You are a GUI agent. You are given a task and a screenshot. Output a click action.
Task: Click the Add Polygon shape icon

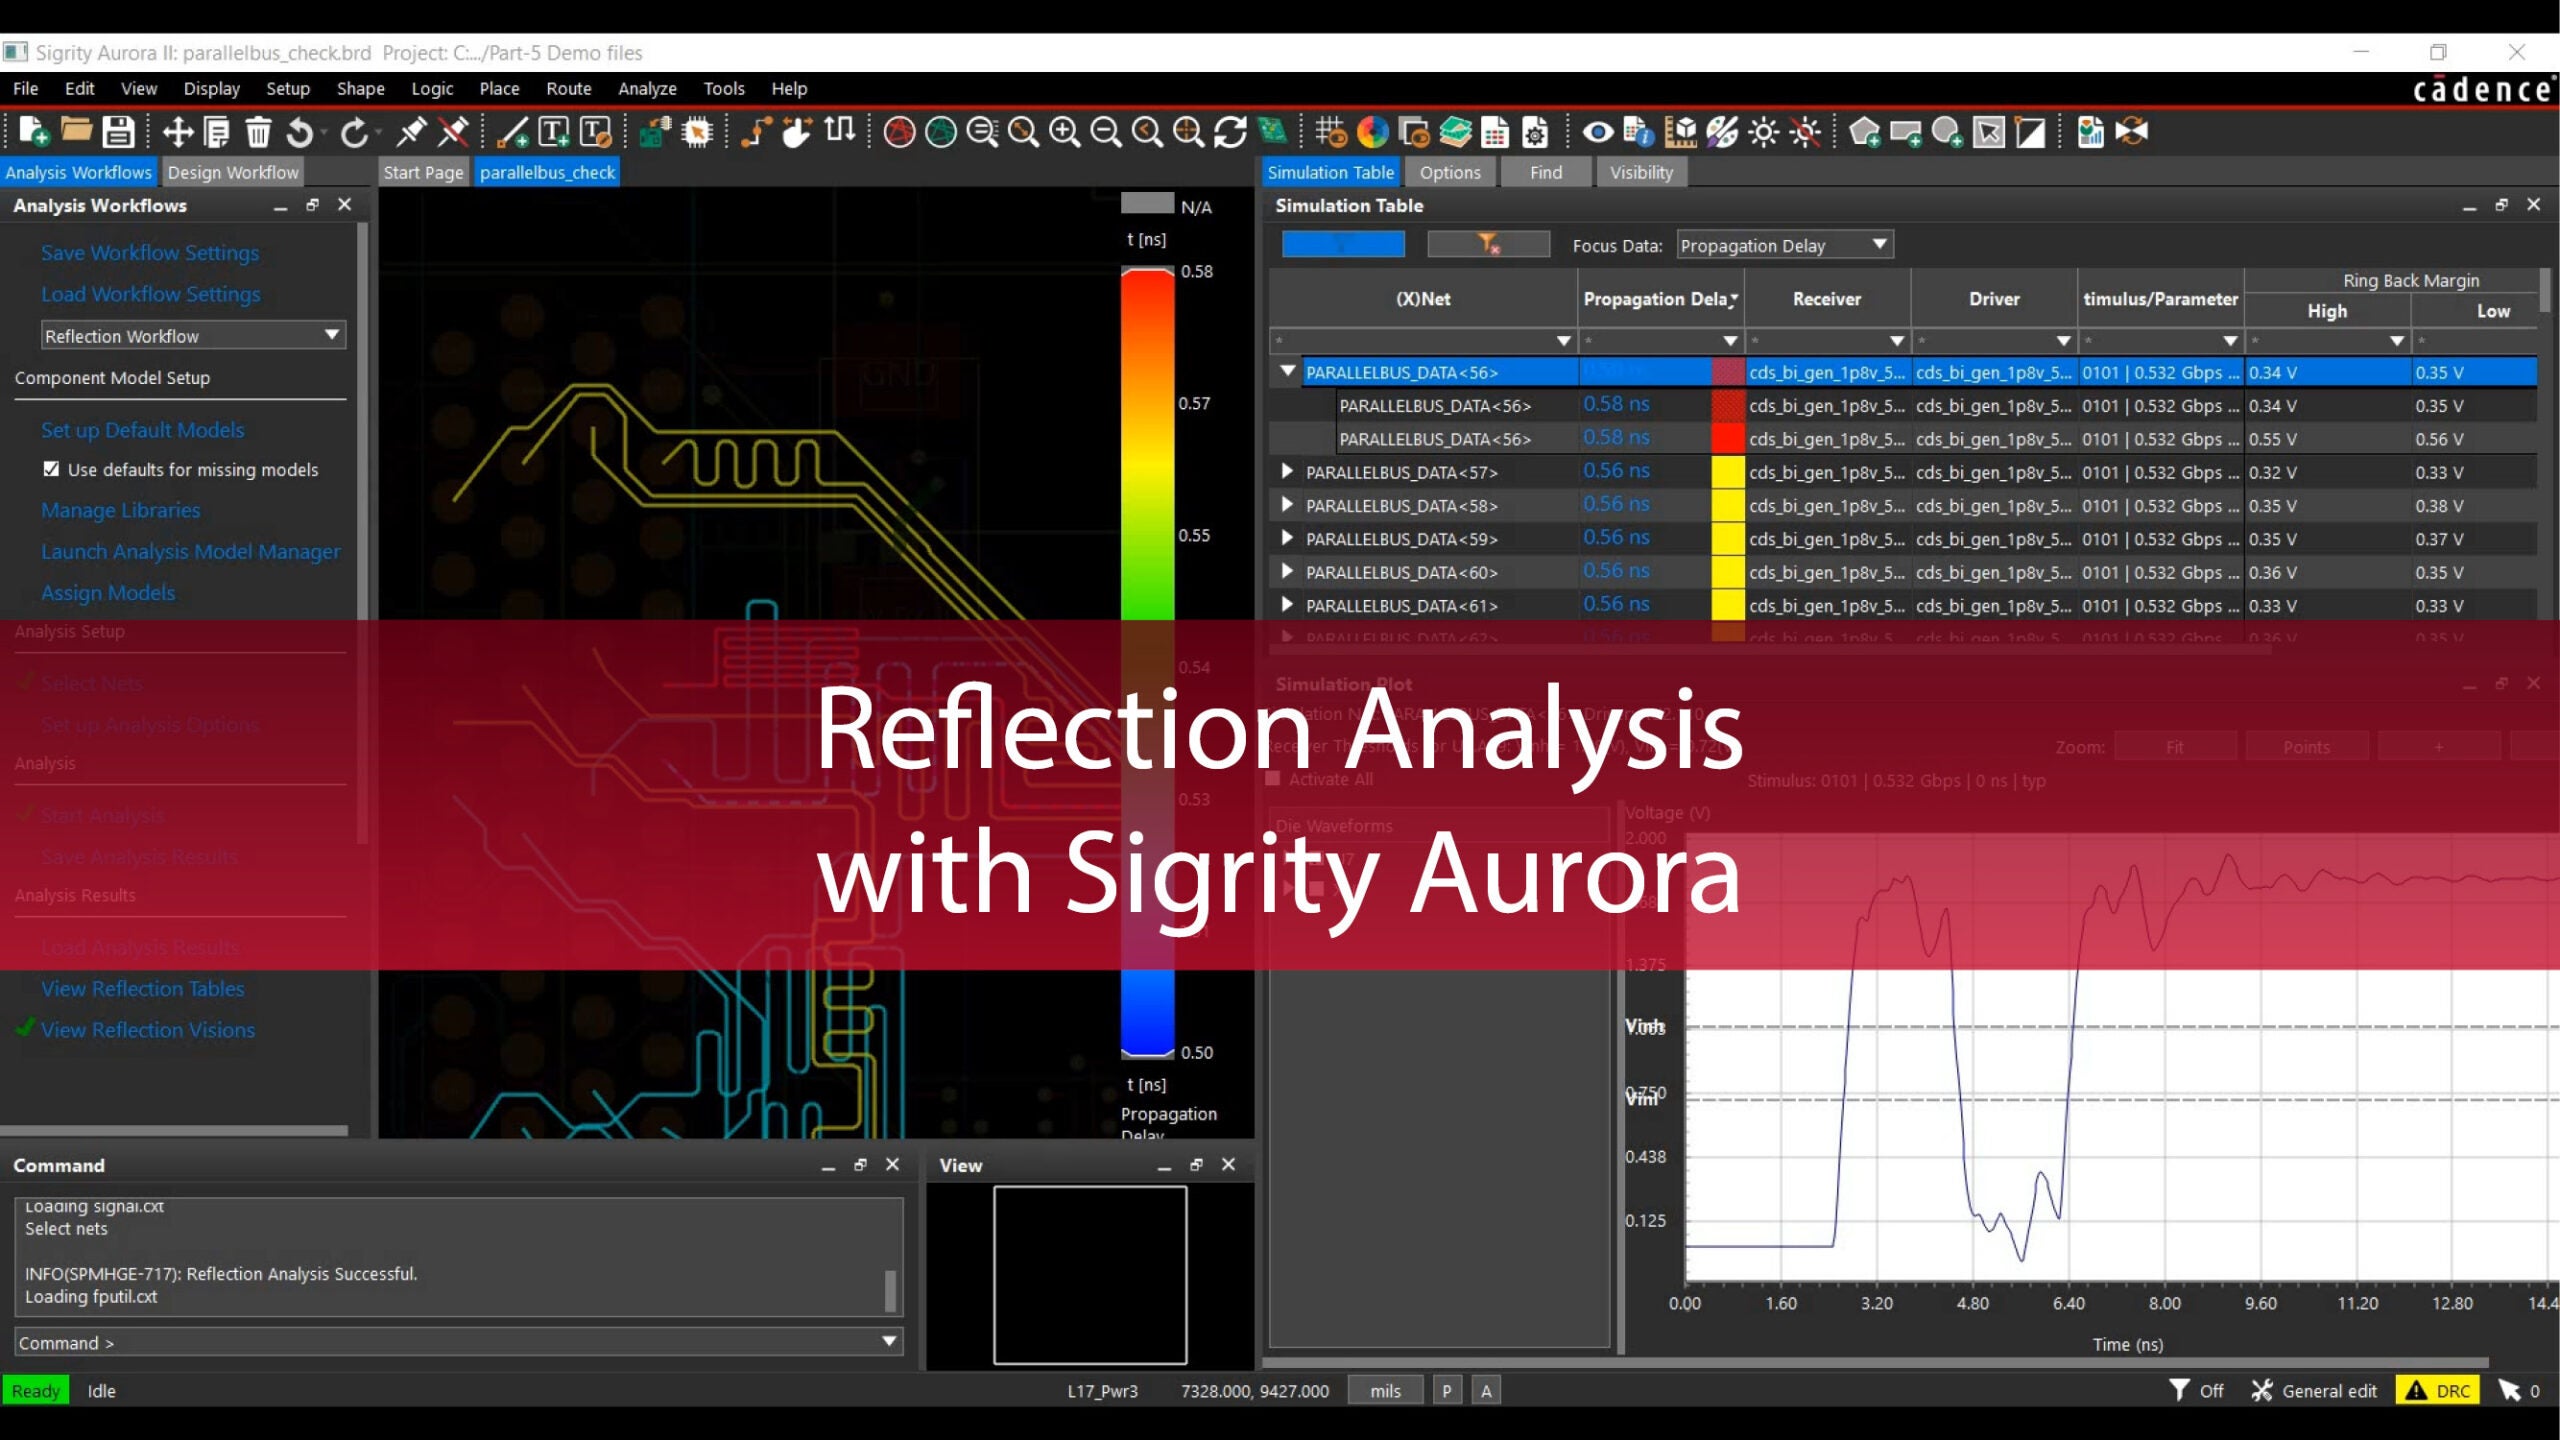pos(1864,131)
